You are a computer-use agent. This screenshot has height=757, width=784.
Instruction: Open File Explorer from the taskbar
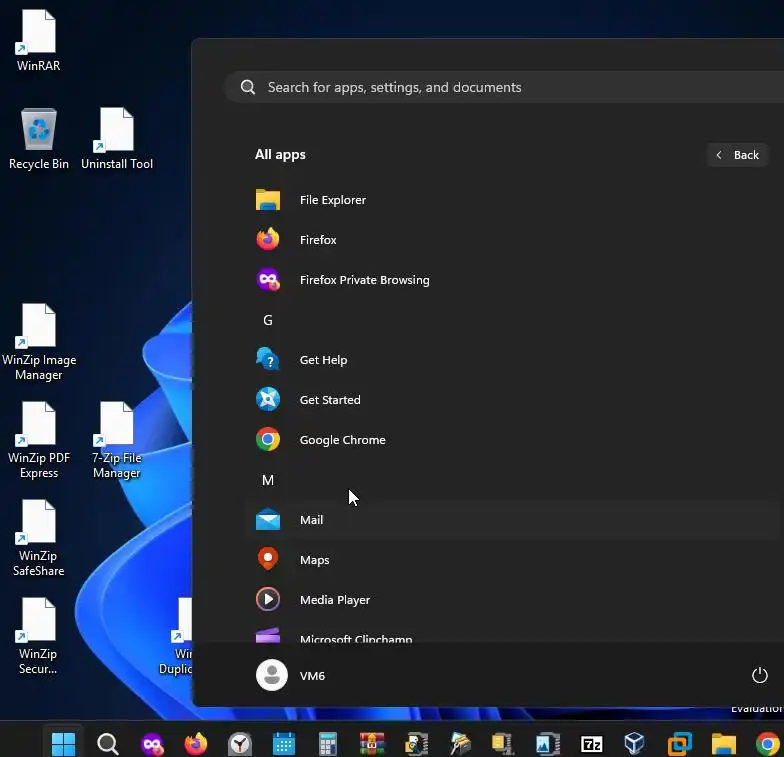(724, 744)
